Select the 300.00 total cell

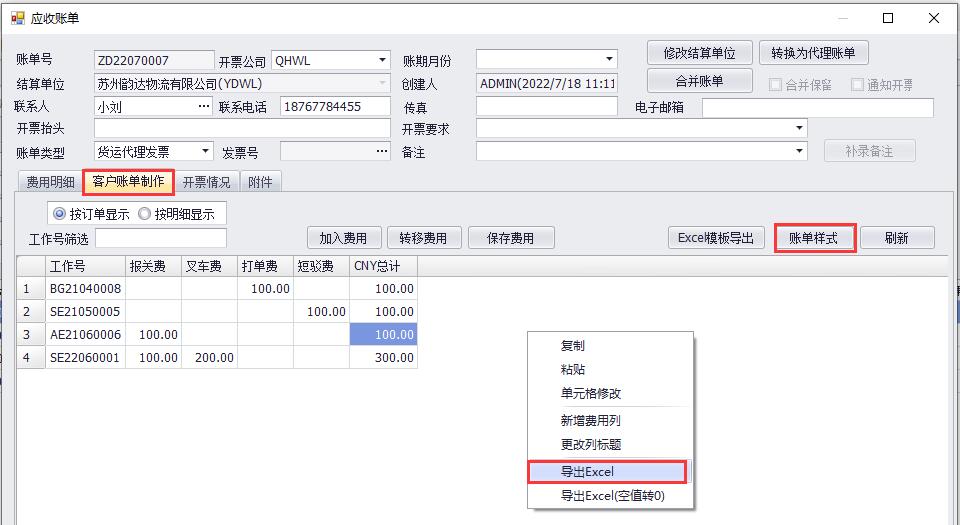(384, 357)
